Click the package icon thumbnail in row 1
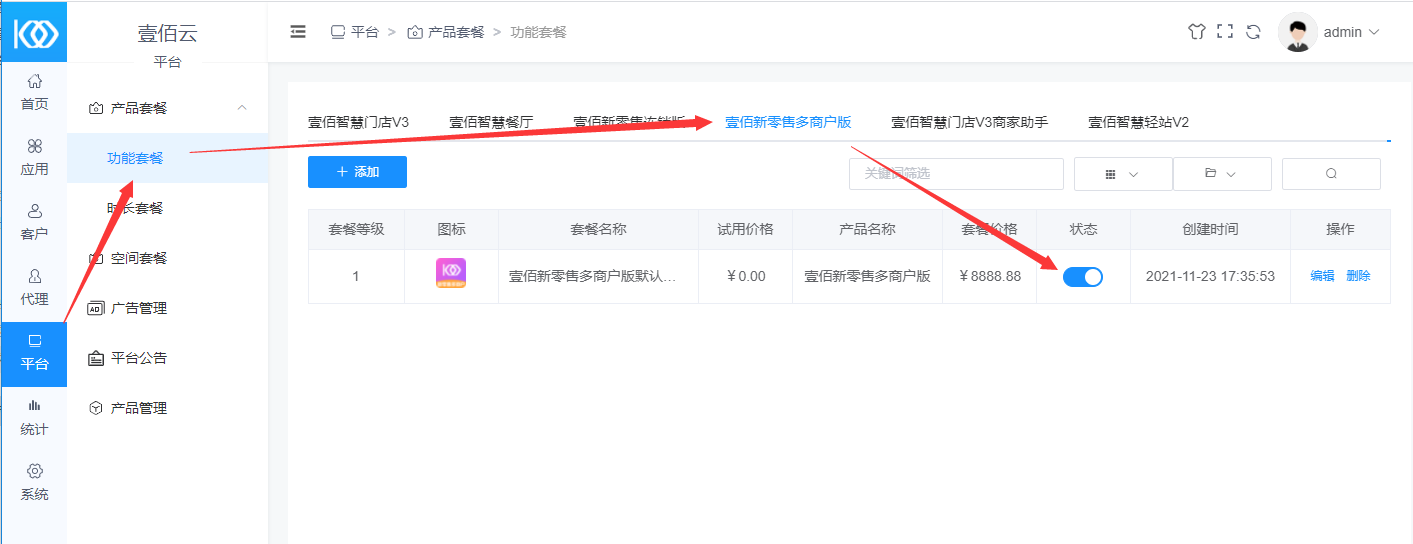 (x=451, y=274)
